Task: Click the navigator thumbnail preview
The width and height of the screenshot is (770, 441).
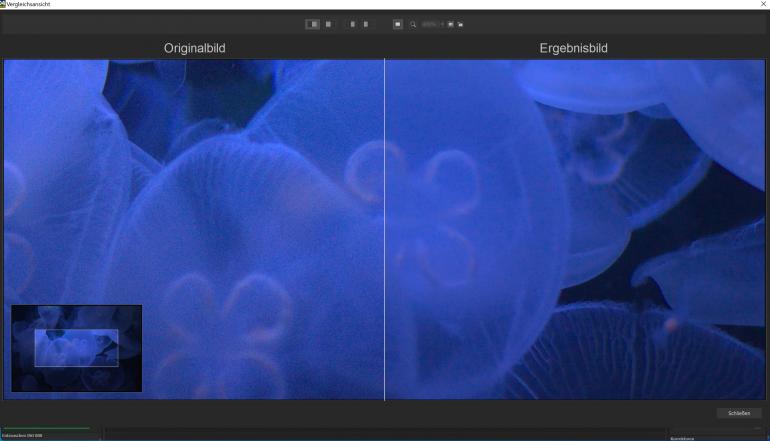Action: [x=77, y=348]
